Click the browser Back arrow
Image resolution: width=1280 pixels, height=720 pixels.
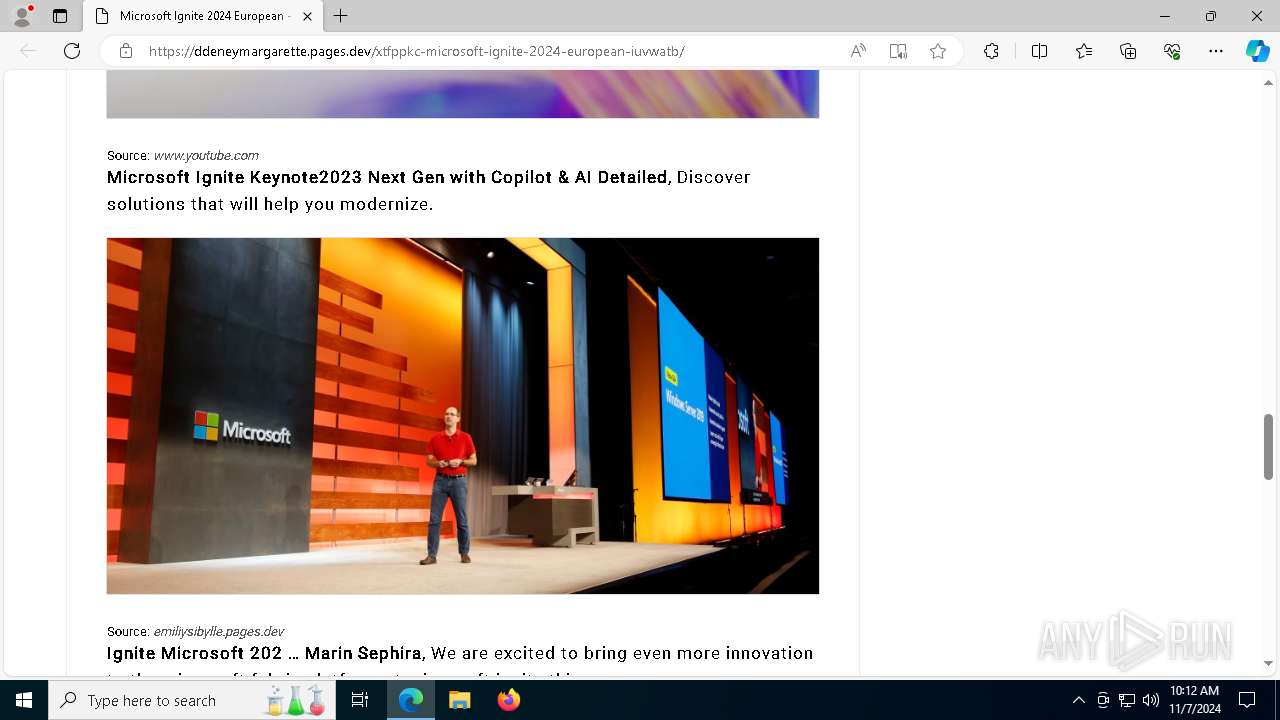(28, 51)
